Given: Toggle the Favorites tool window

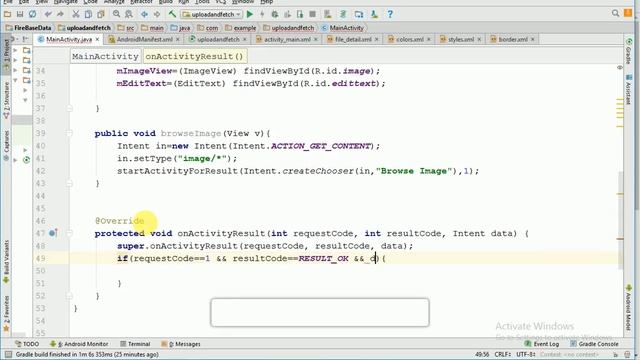Looking at the screenshot, I should (6, 313).
